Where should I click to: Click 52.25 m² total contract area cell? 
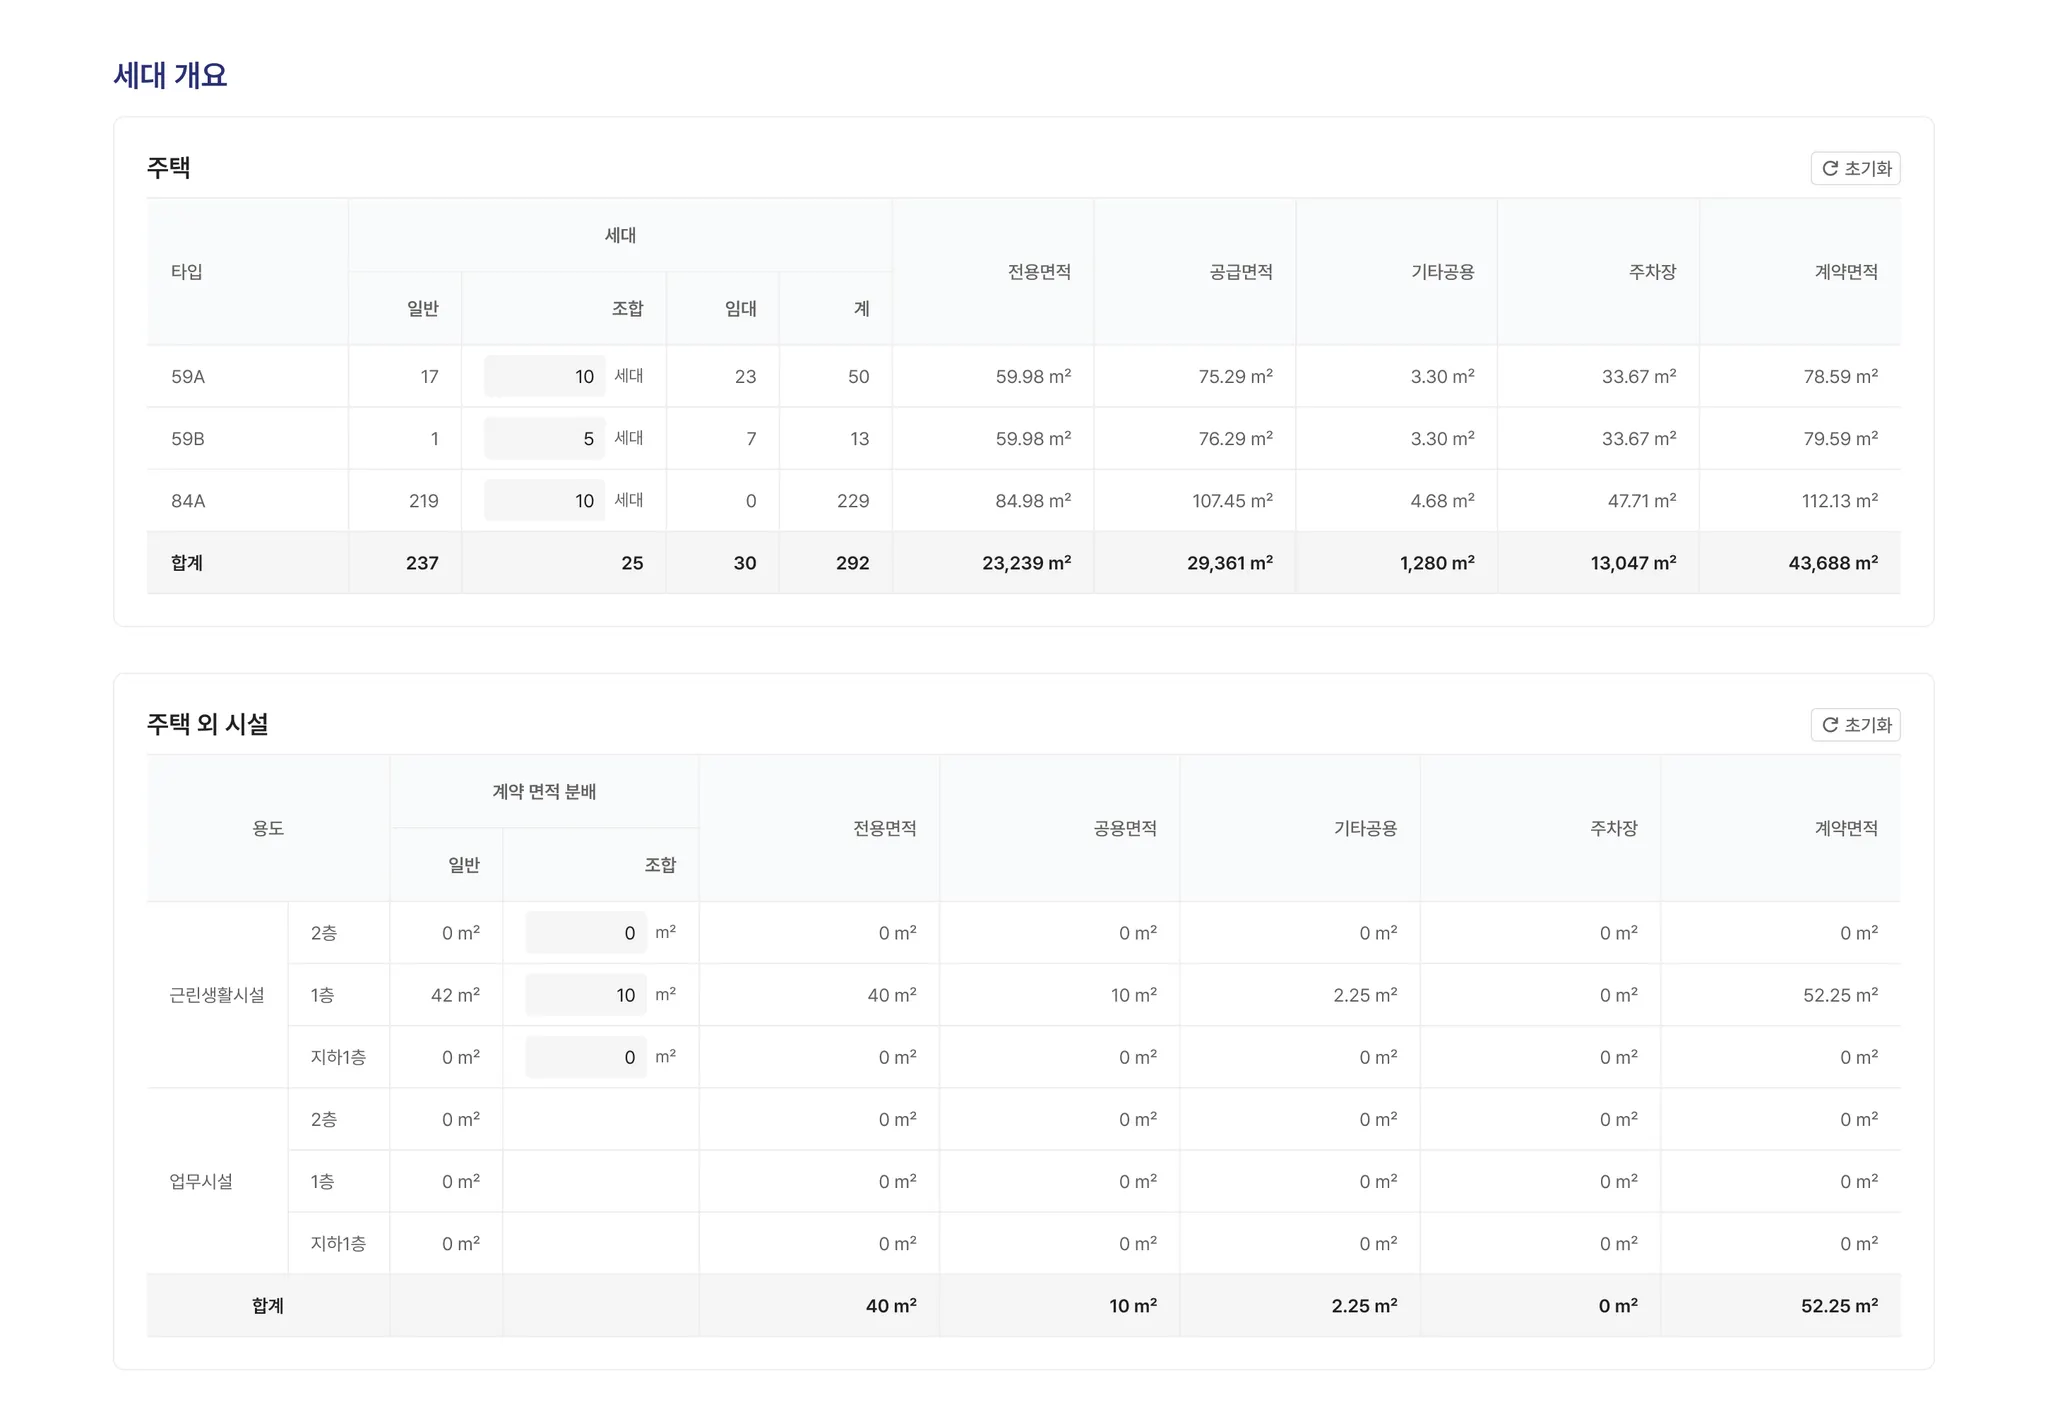tap(1838, 1304)
